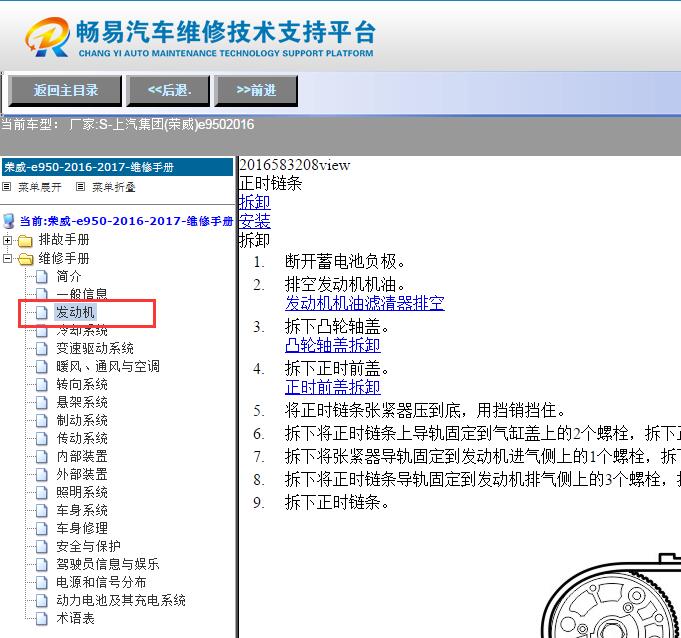Open the 发动机 chapter
Screen dimensions: 681x638
(x=75, y=312)
